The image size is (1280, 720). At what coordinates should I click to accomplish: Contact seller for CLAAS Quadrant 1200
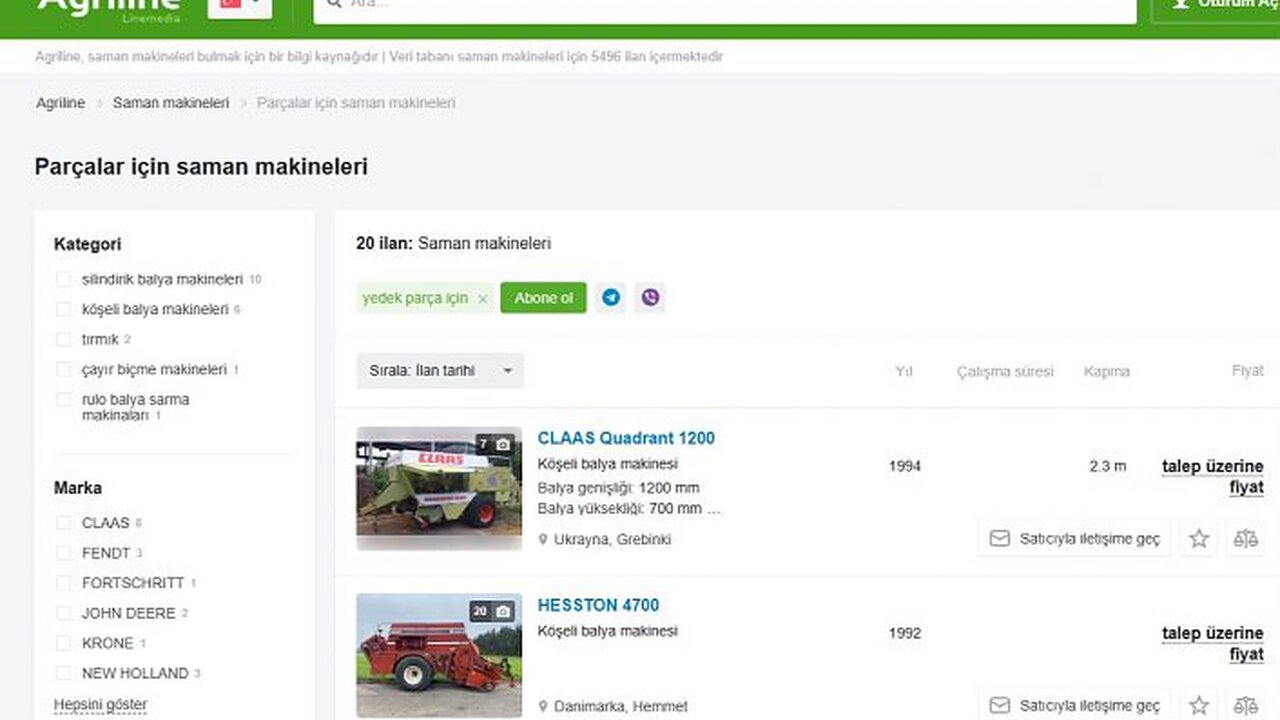click(1075, 539)
